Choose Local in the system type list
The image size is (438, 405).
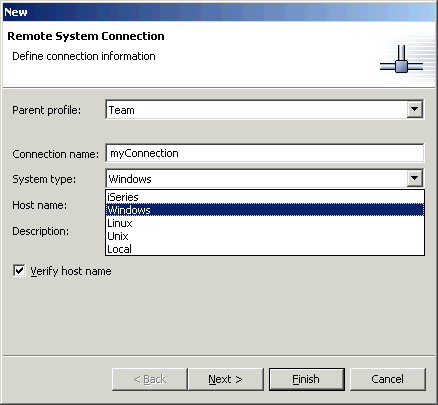point(265,249)
